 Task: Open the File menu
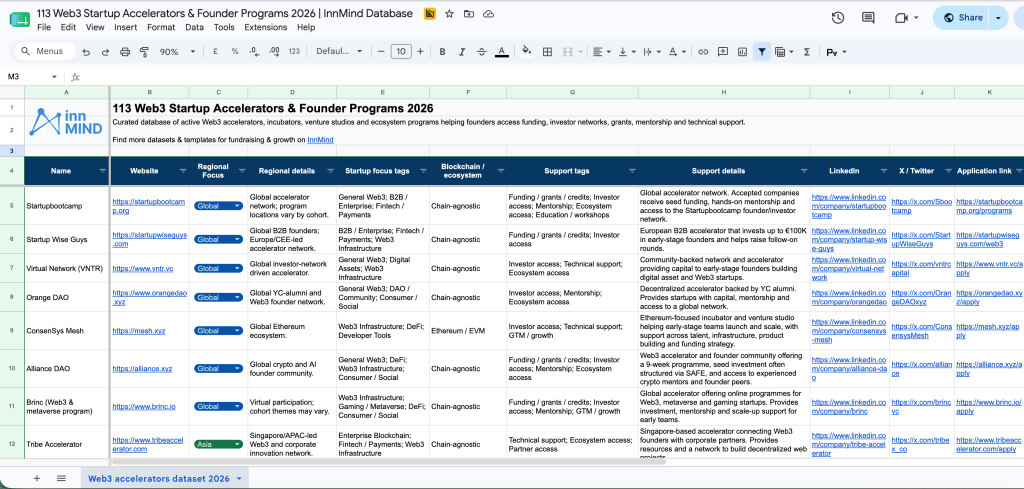tap(44, 27)
